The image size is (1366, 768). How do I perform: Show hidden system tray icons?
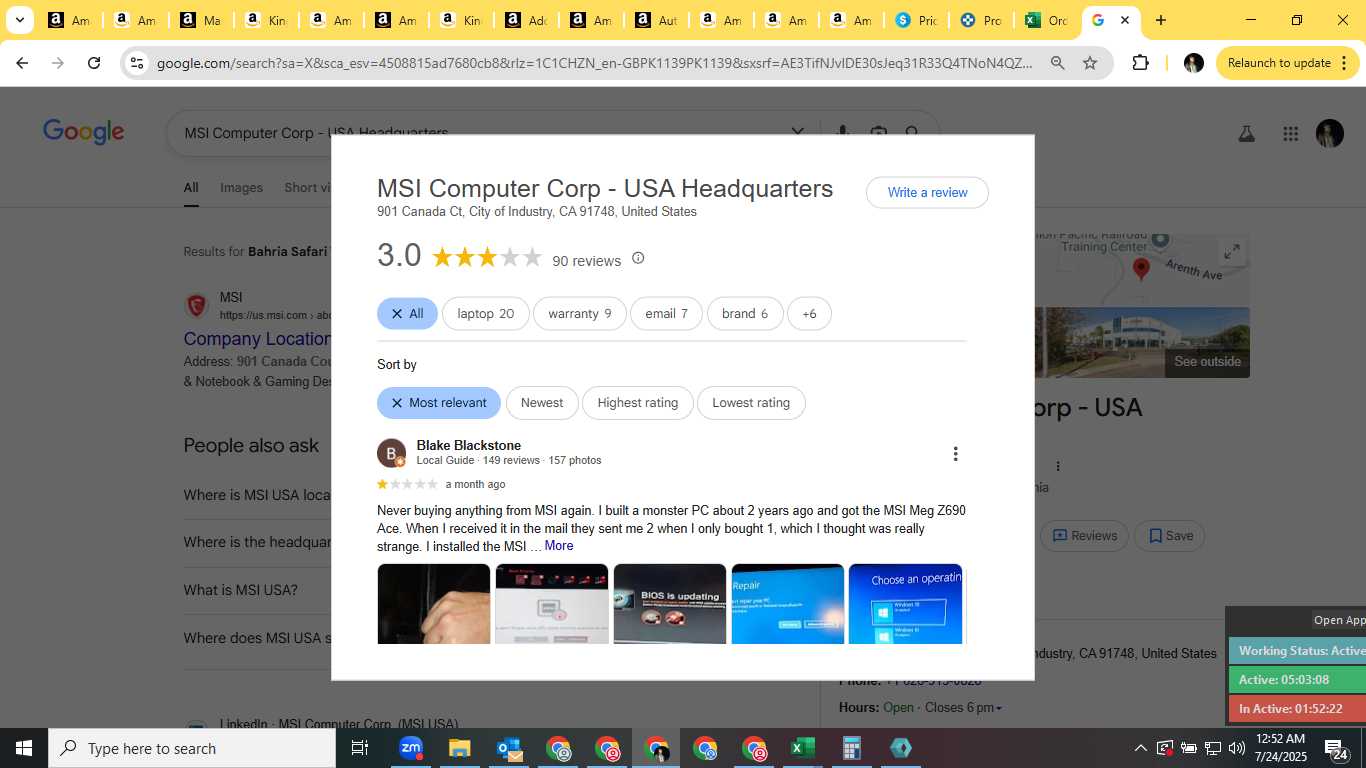1140,748
